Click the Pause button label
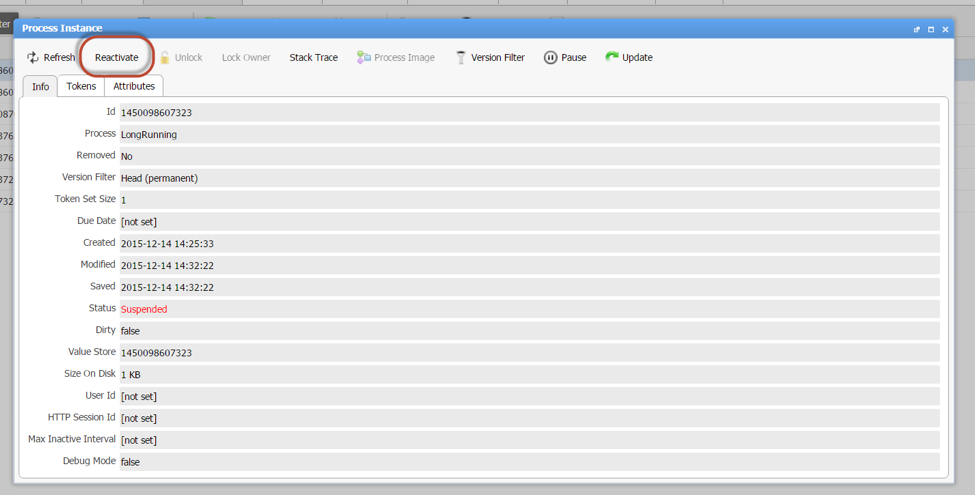Viewport: 975px width, 495px height. pos(574,57)
